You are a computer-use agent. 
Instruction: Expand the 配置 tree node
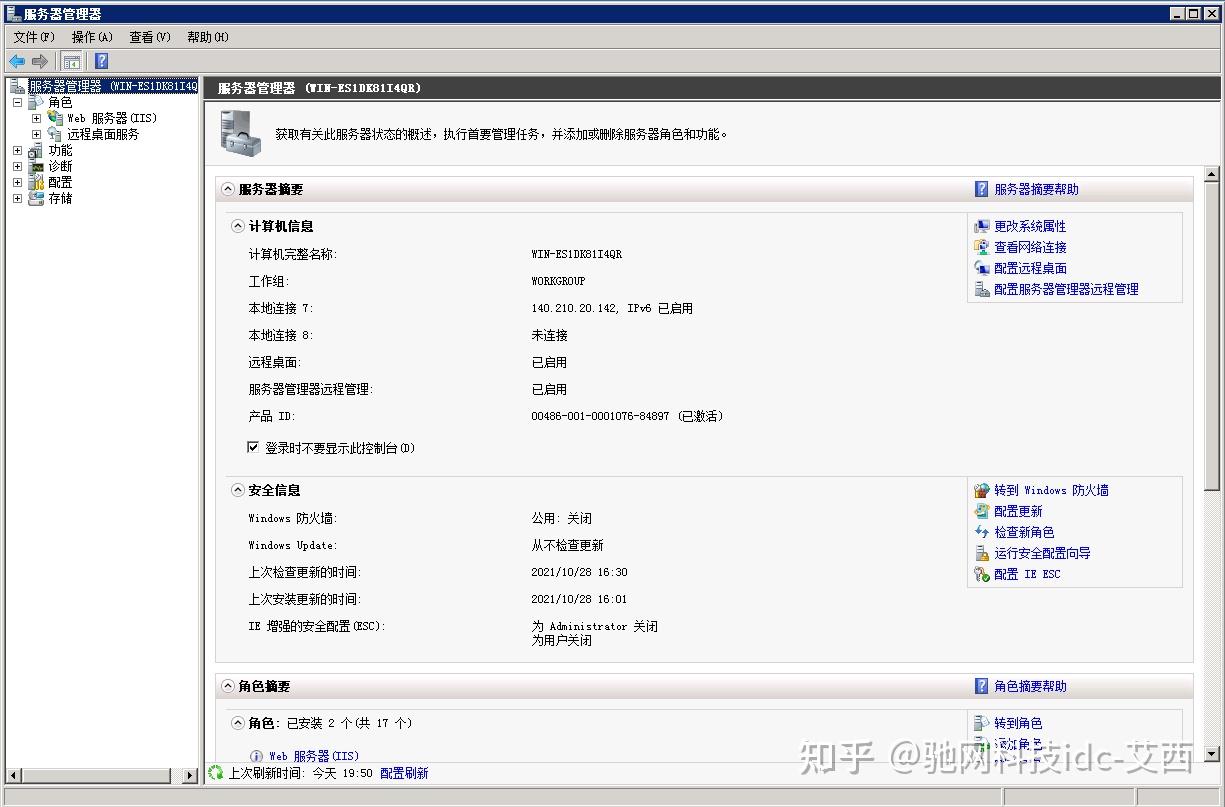tap(17, 182)
